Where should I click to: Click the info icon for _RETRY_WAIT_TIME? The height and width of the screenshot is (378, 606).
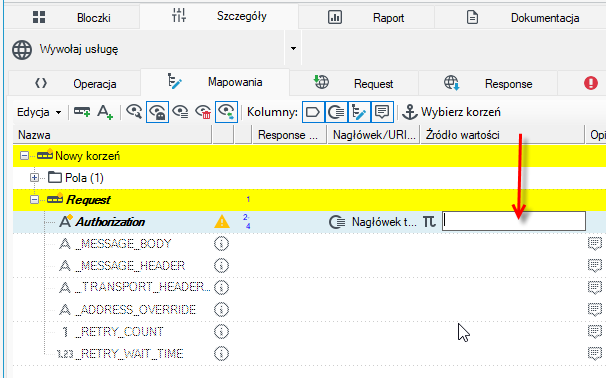(x=221, y=354)
